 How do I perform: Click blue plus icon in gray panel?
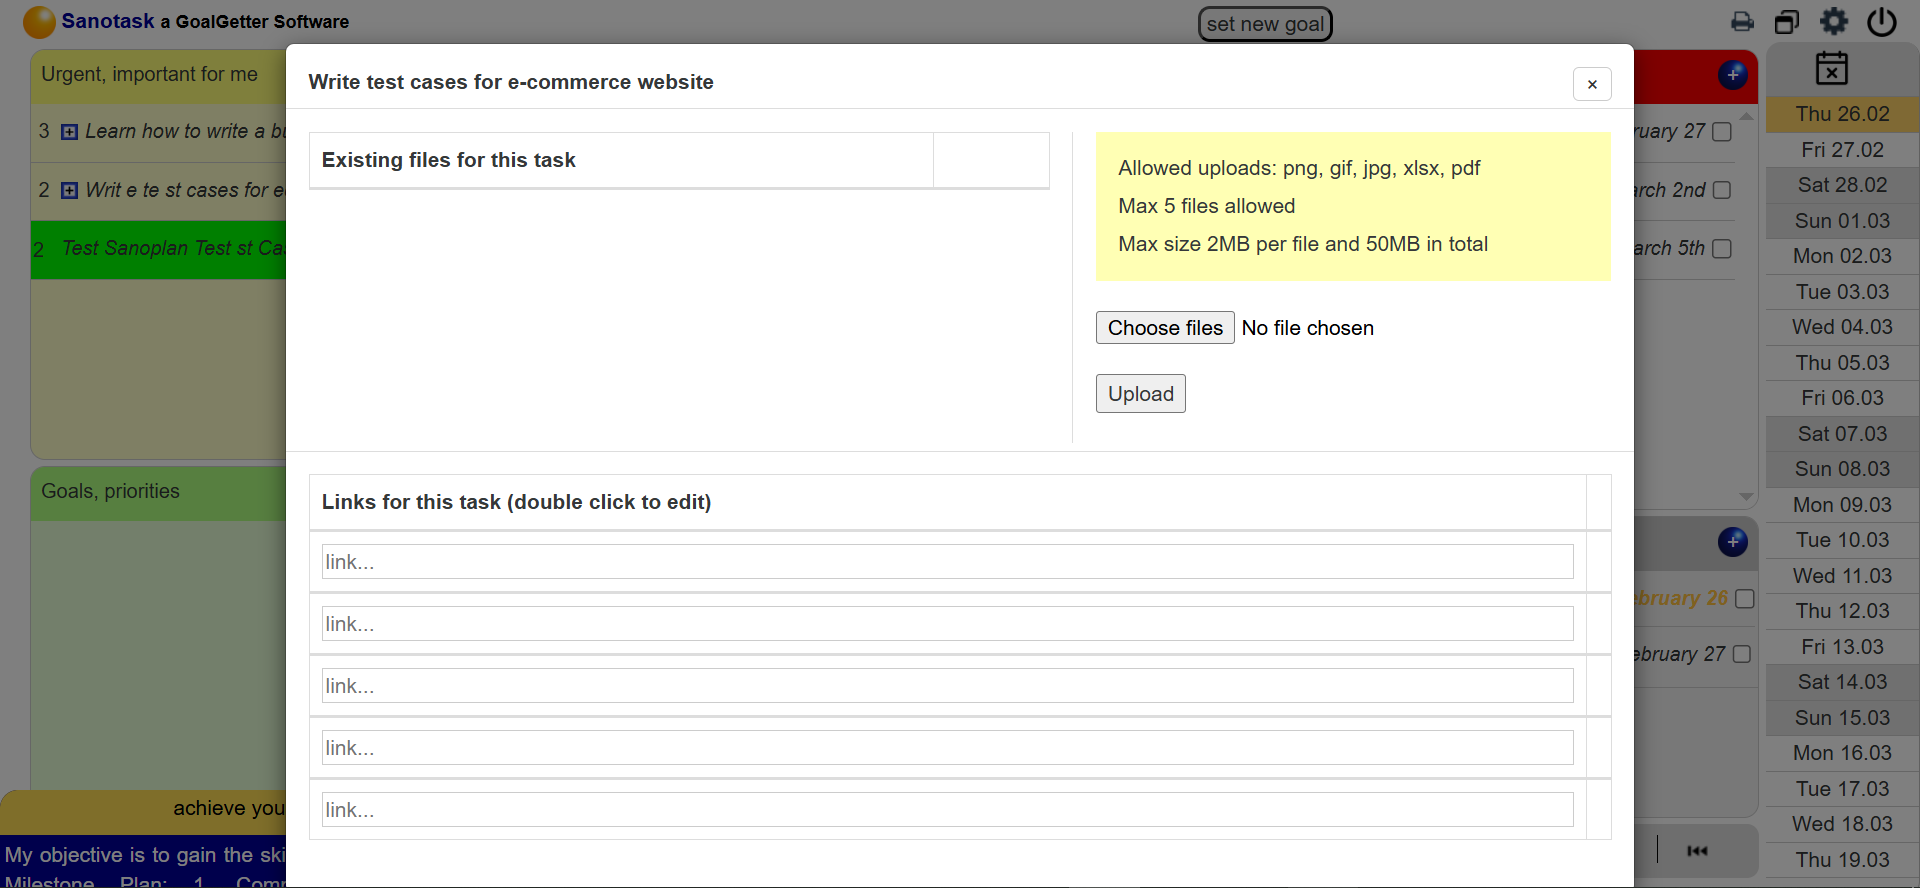(1733, 541)
